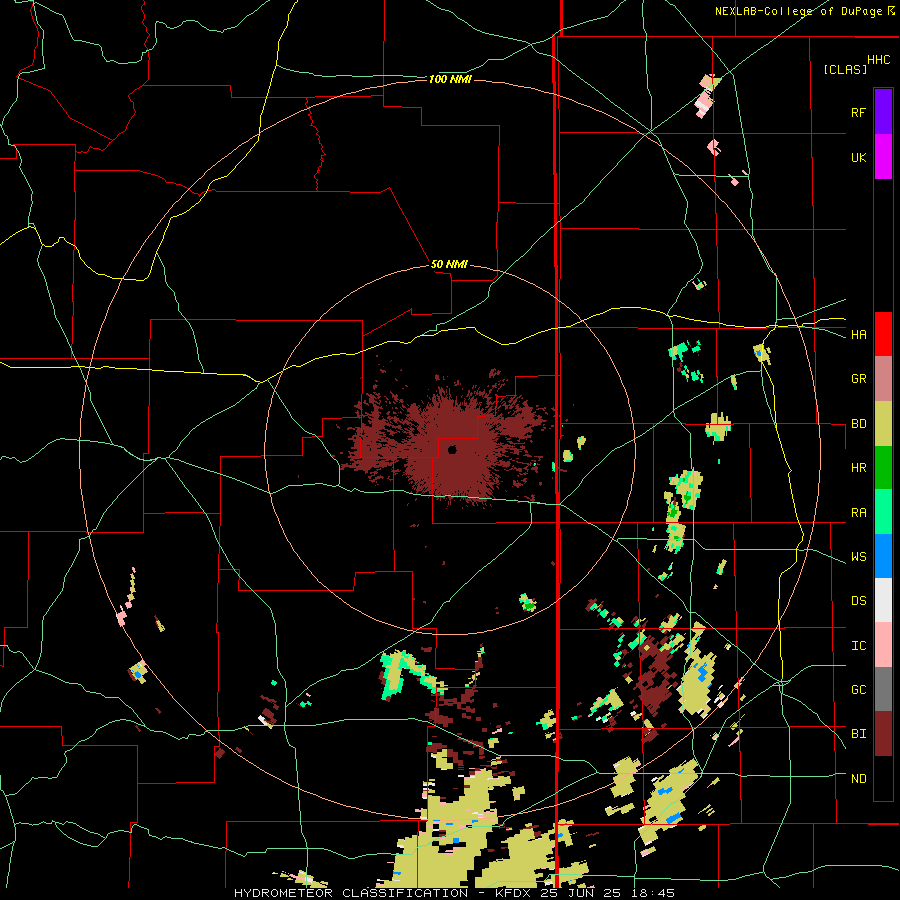The width and height of the screenshot is (900, 900).
Task: Click the IC legend label
Action: [x=858, y=646]
